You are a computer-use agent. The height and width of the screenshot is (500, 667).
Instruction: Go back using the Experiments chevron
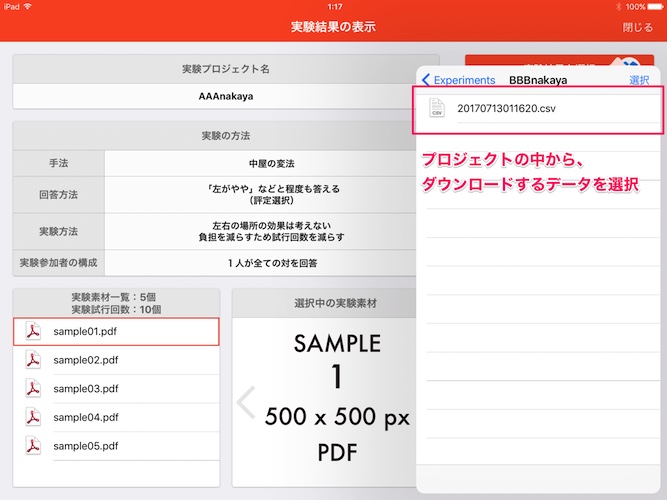pos(459,80)
